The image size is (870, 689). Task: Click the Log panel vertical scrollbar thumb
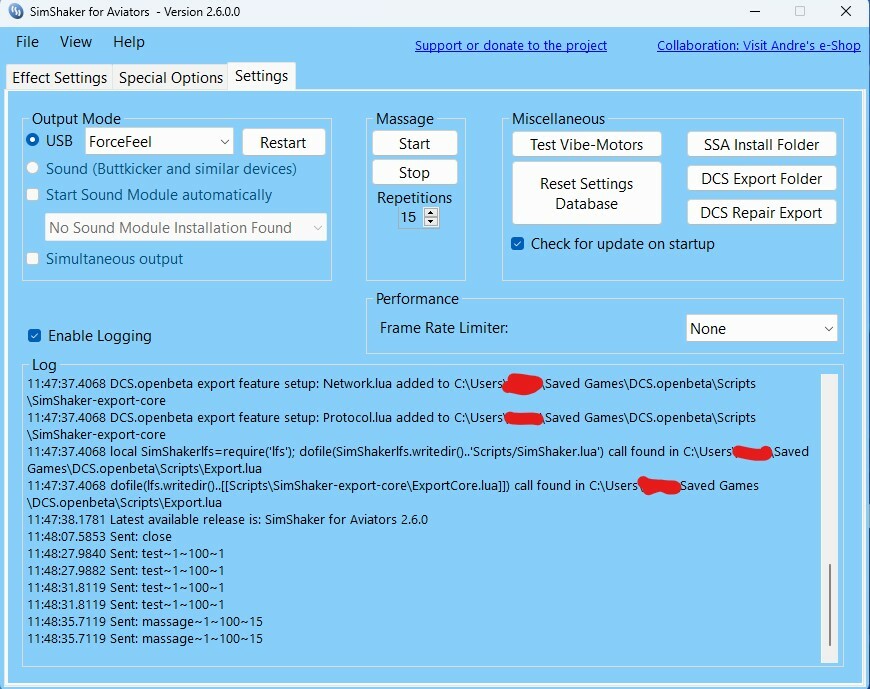[x=829, y=605]
